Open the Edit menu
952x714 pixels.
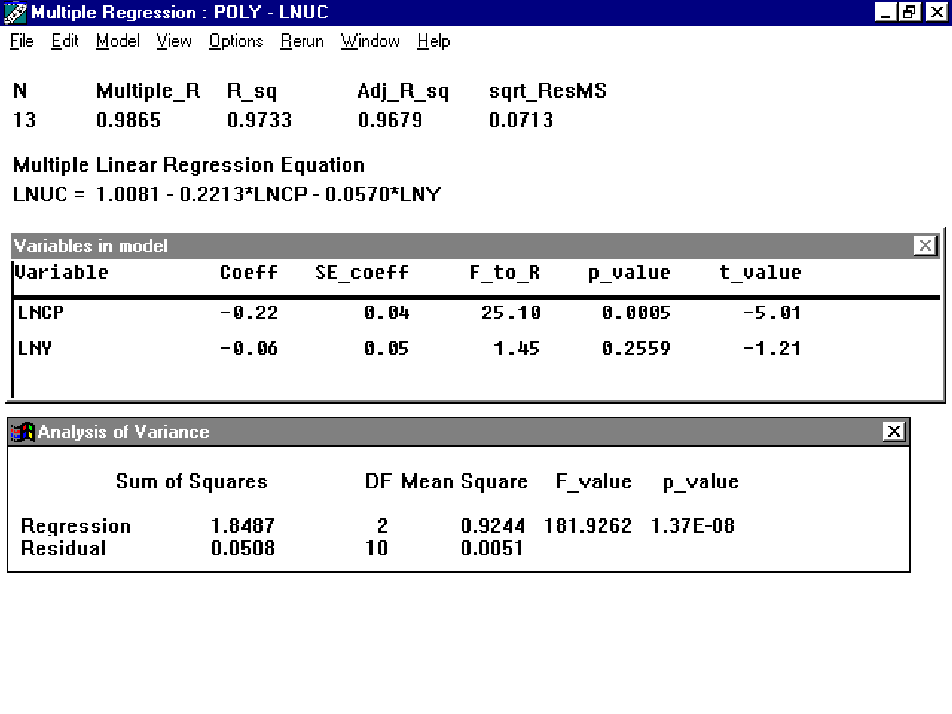point(64,41)
